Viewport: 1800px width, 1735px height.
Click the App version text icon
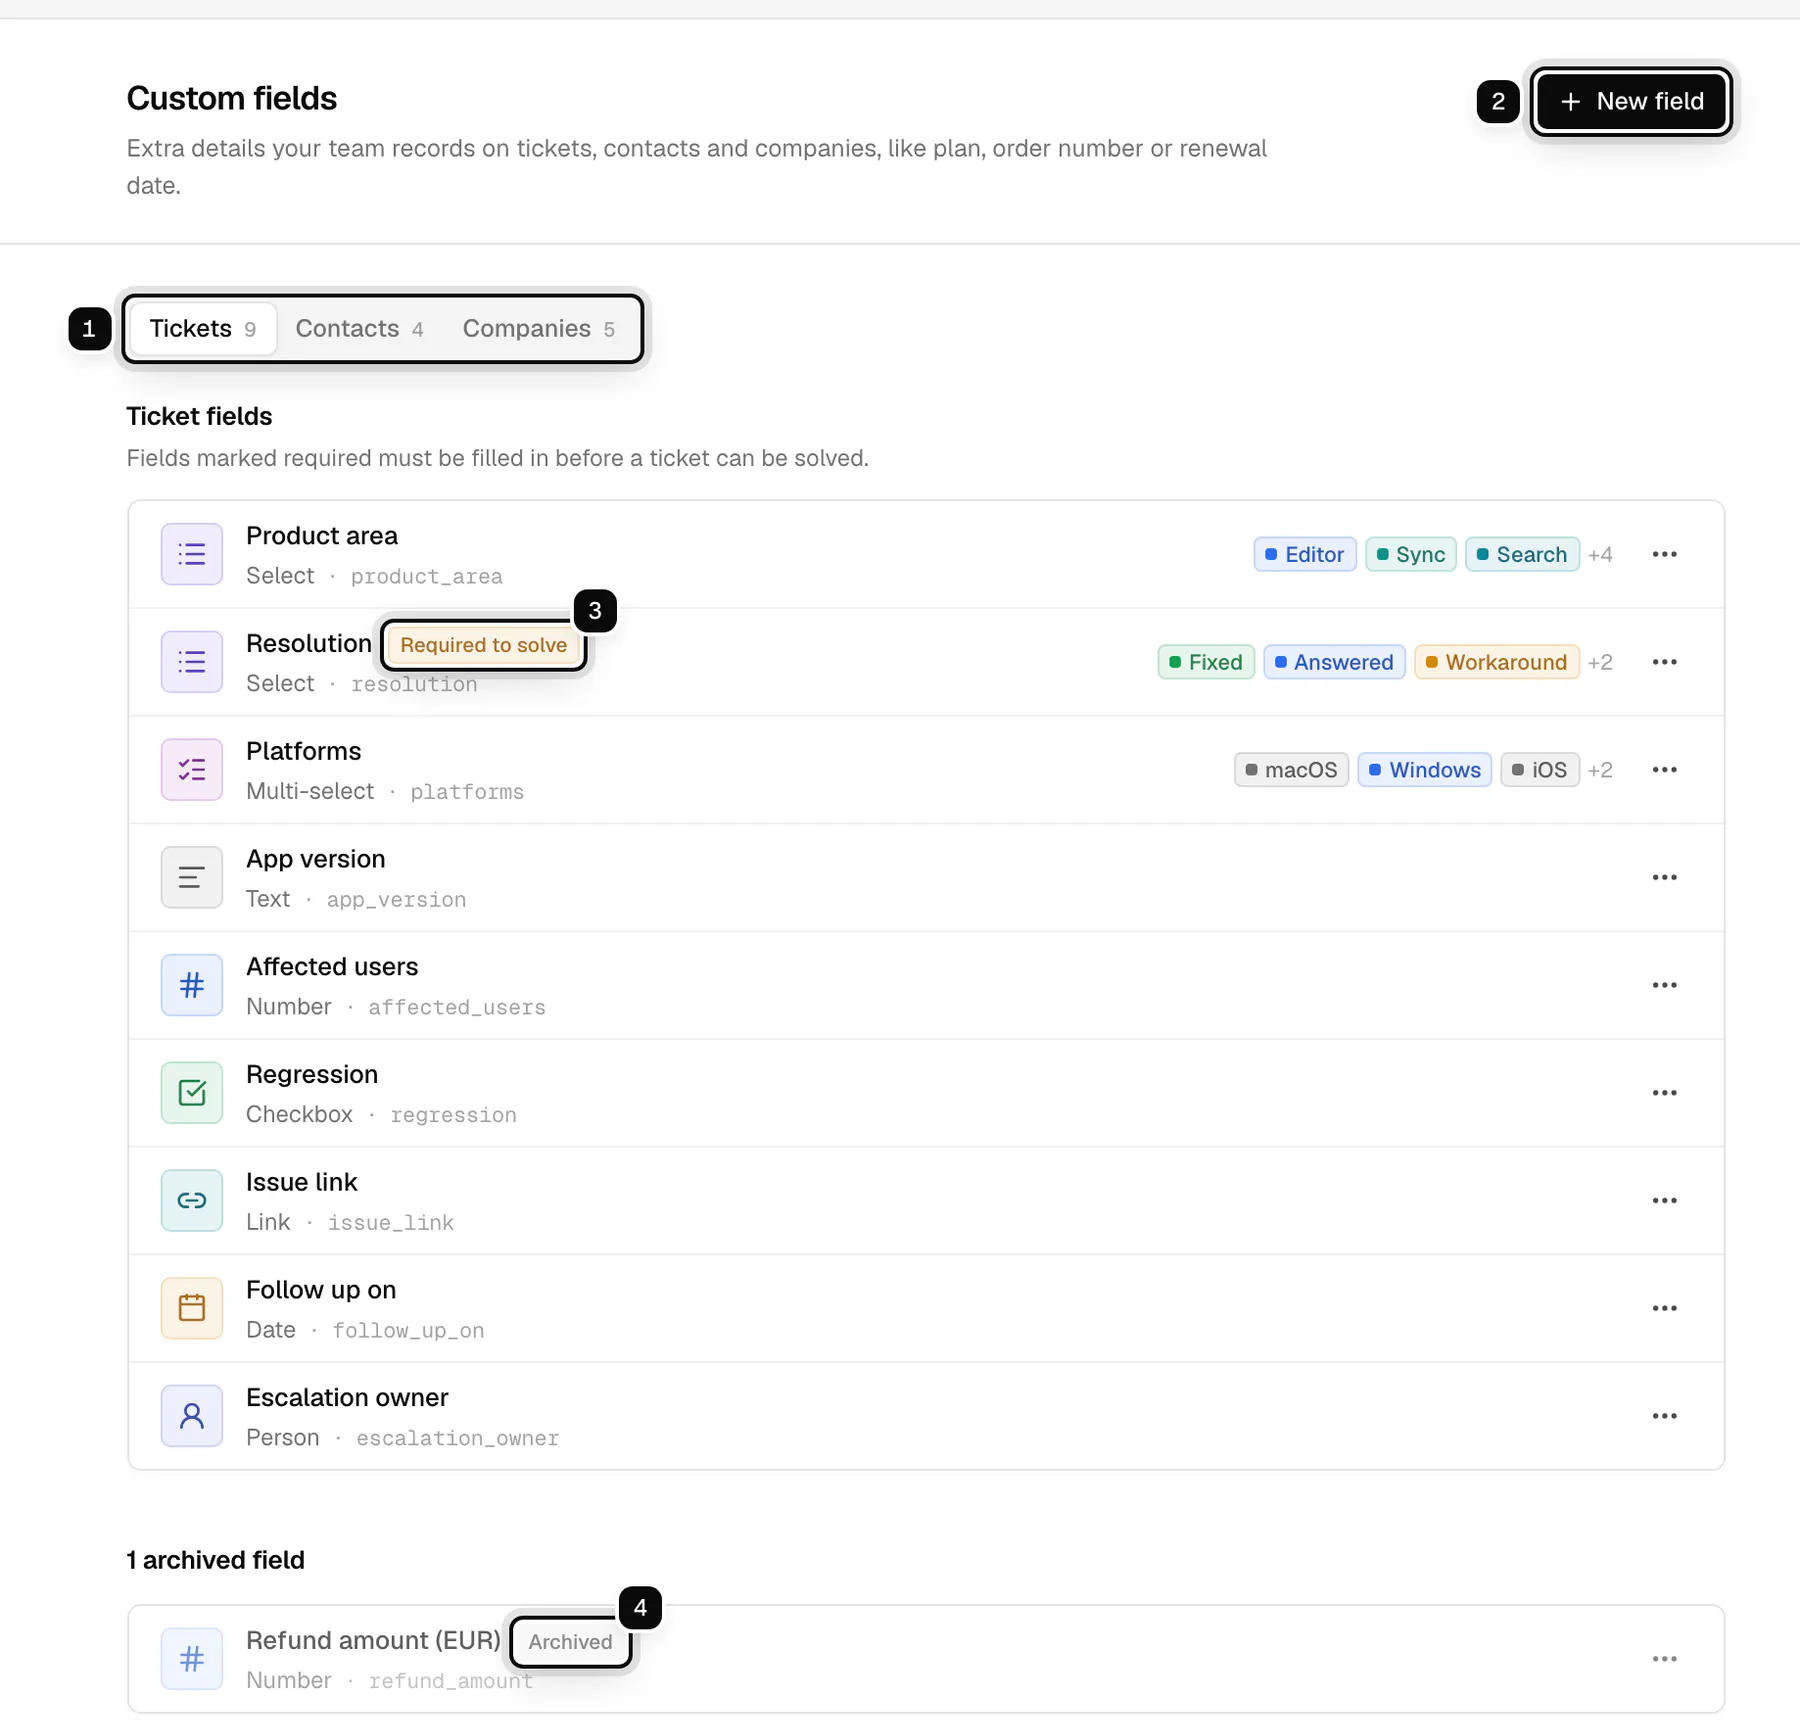click(191, 877)
